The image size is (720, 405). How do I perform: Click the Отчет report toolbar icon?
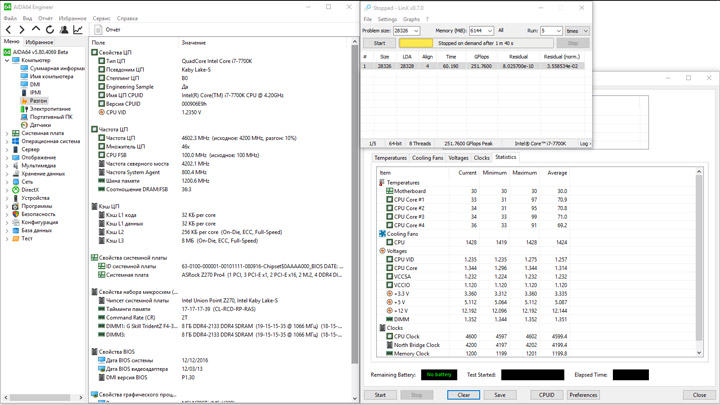point(98,30)
